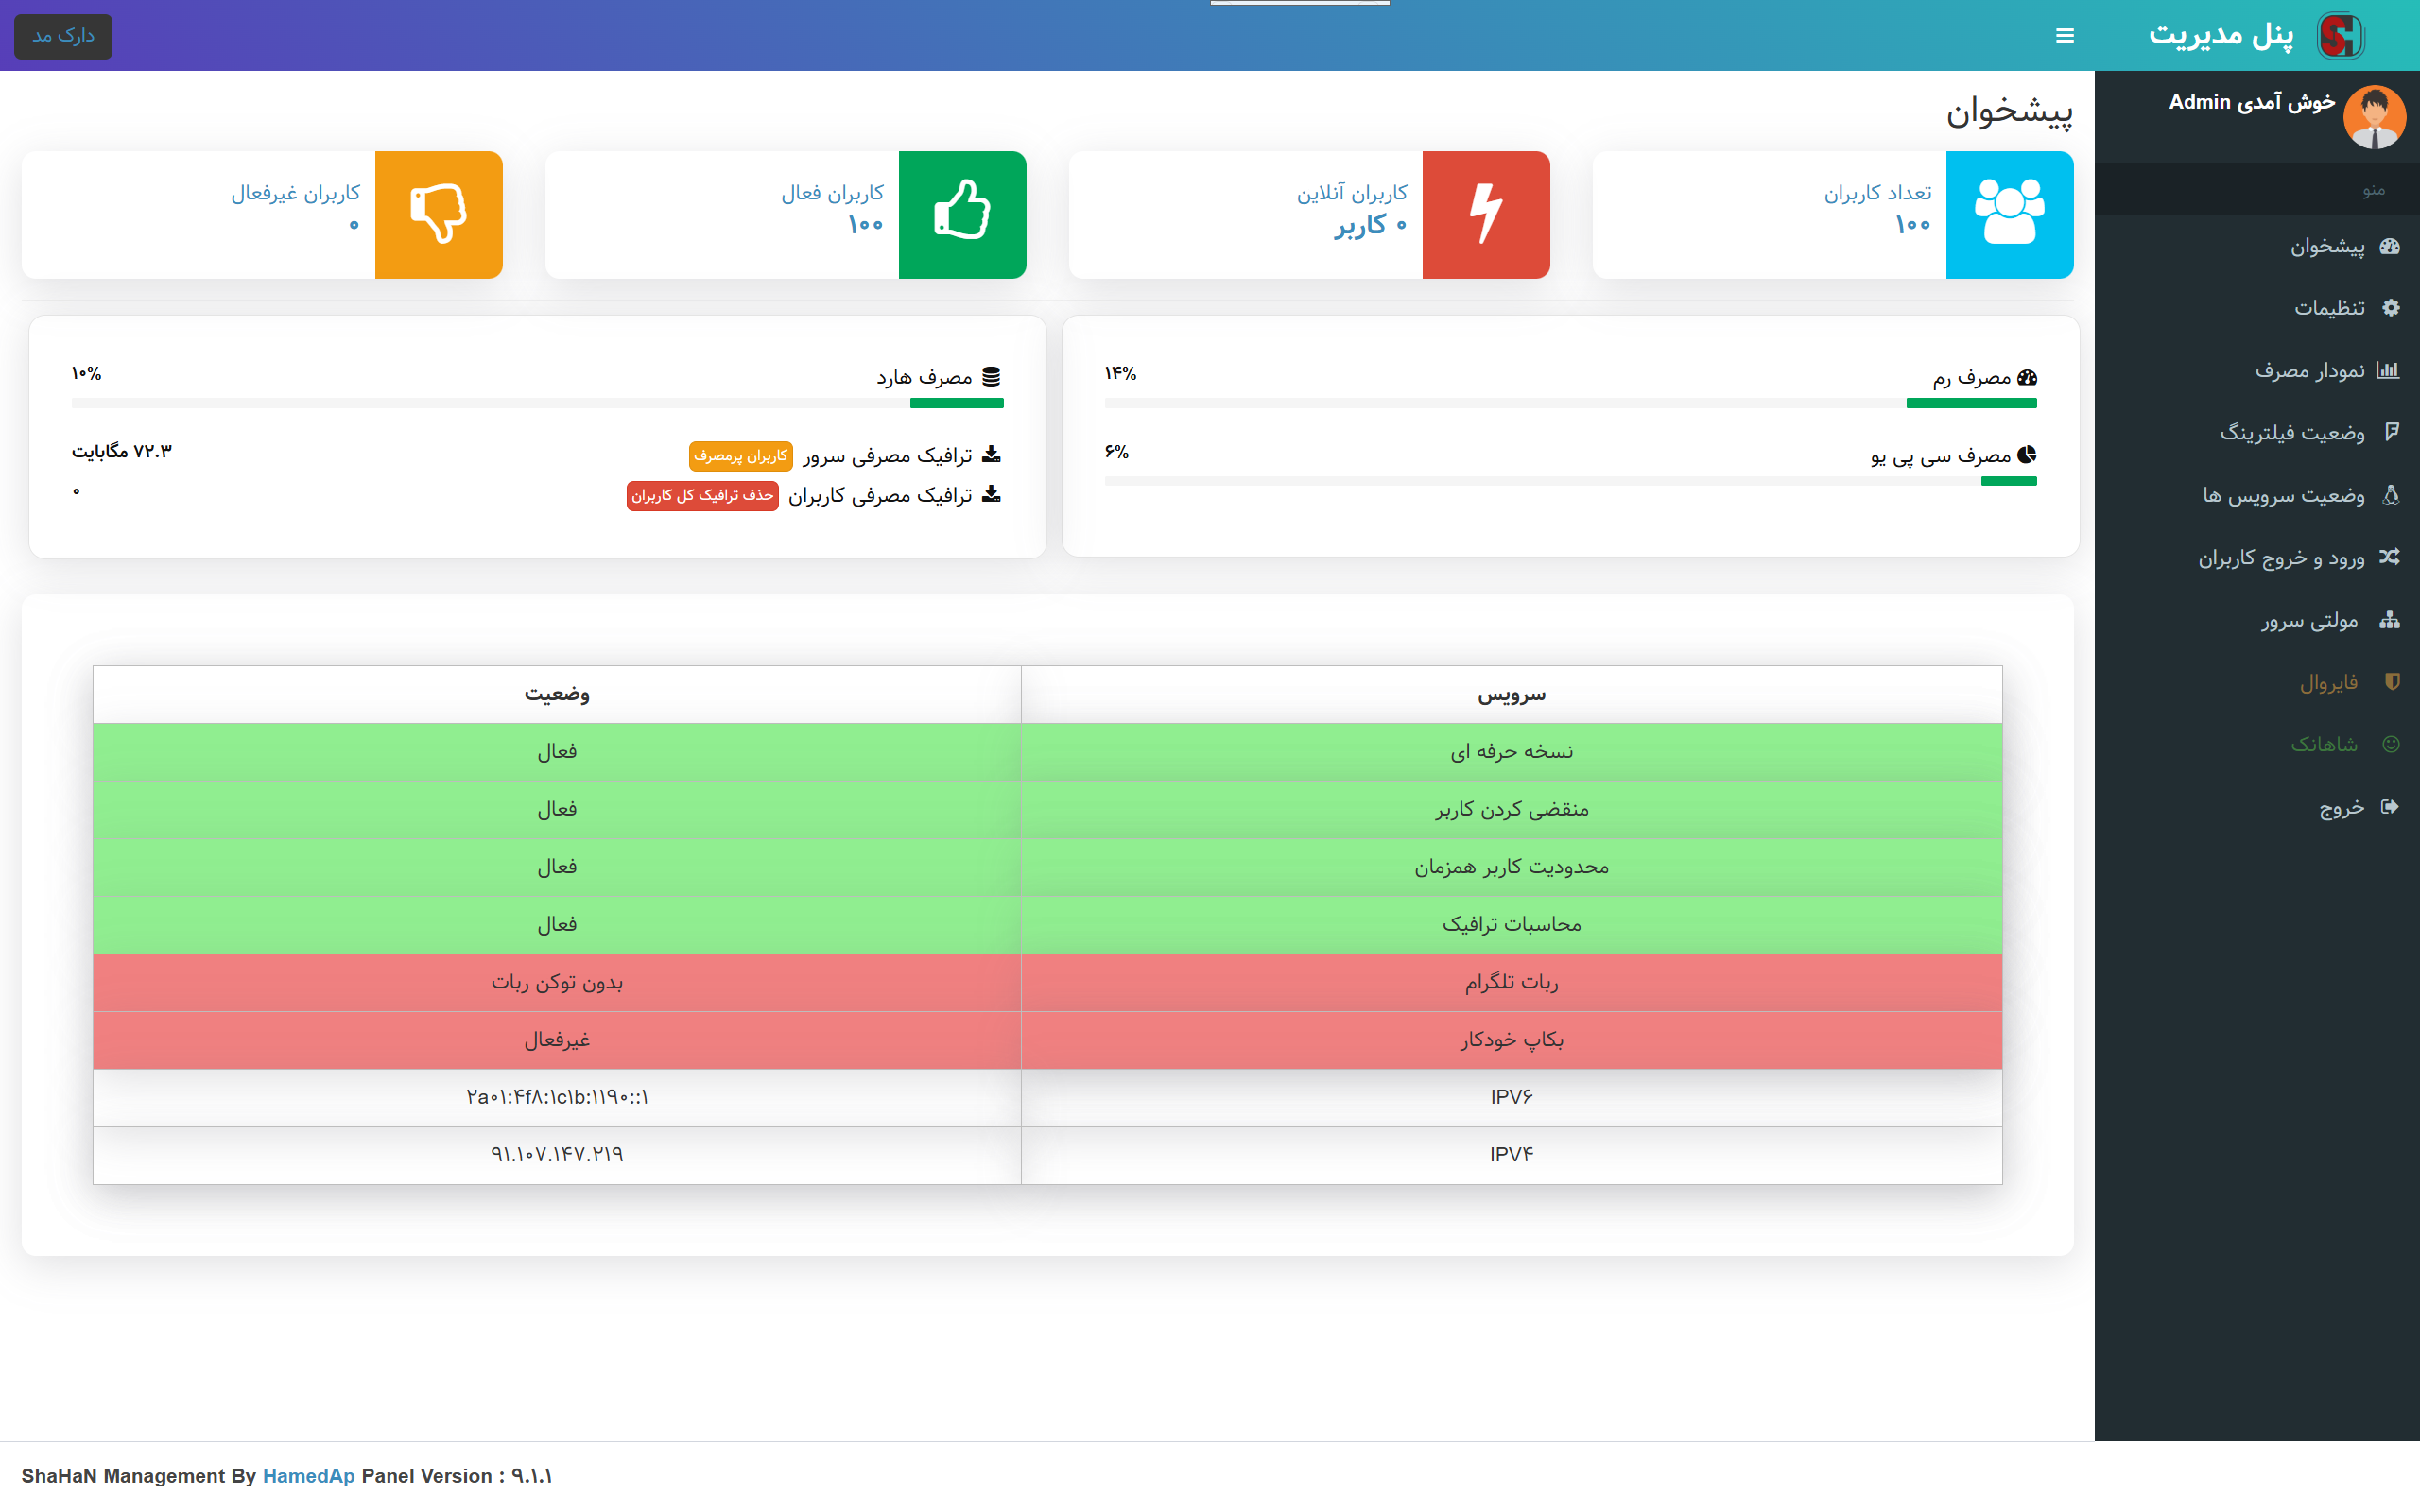Click the shield icon beside فایروال
This screenshot has width=2420, height=1512.
[2391, 682]
